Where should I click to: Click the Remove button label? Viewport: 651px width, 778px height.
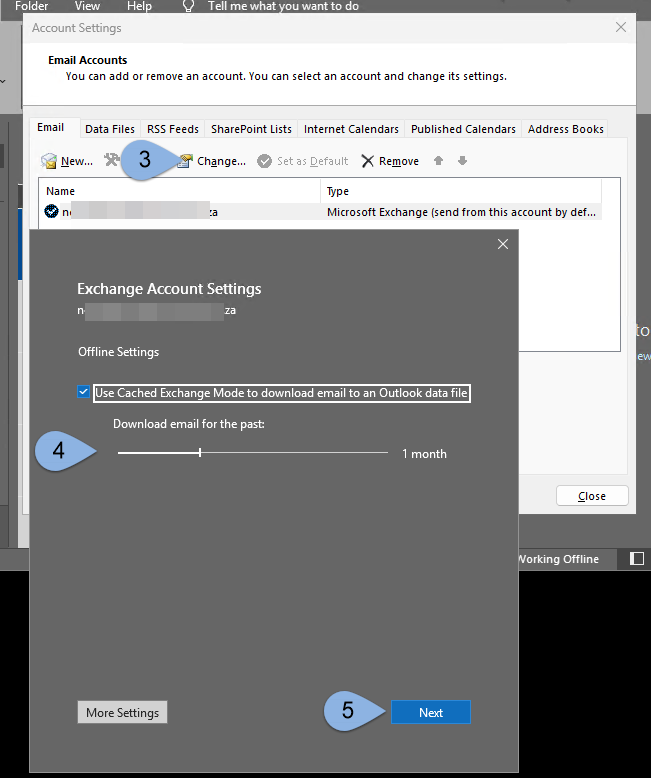point(399,161)
